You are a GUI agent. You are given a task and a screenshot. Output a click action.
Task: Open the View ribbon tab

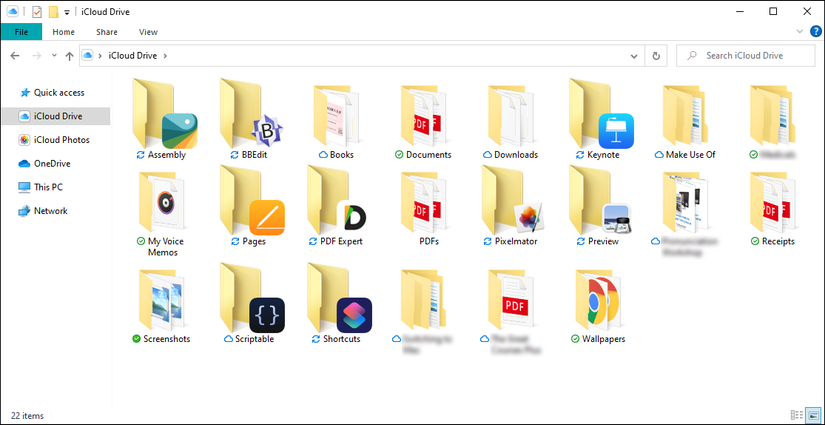tap(148, 32)
